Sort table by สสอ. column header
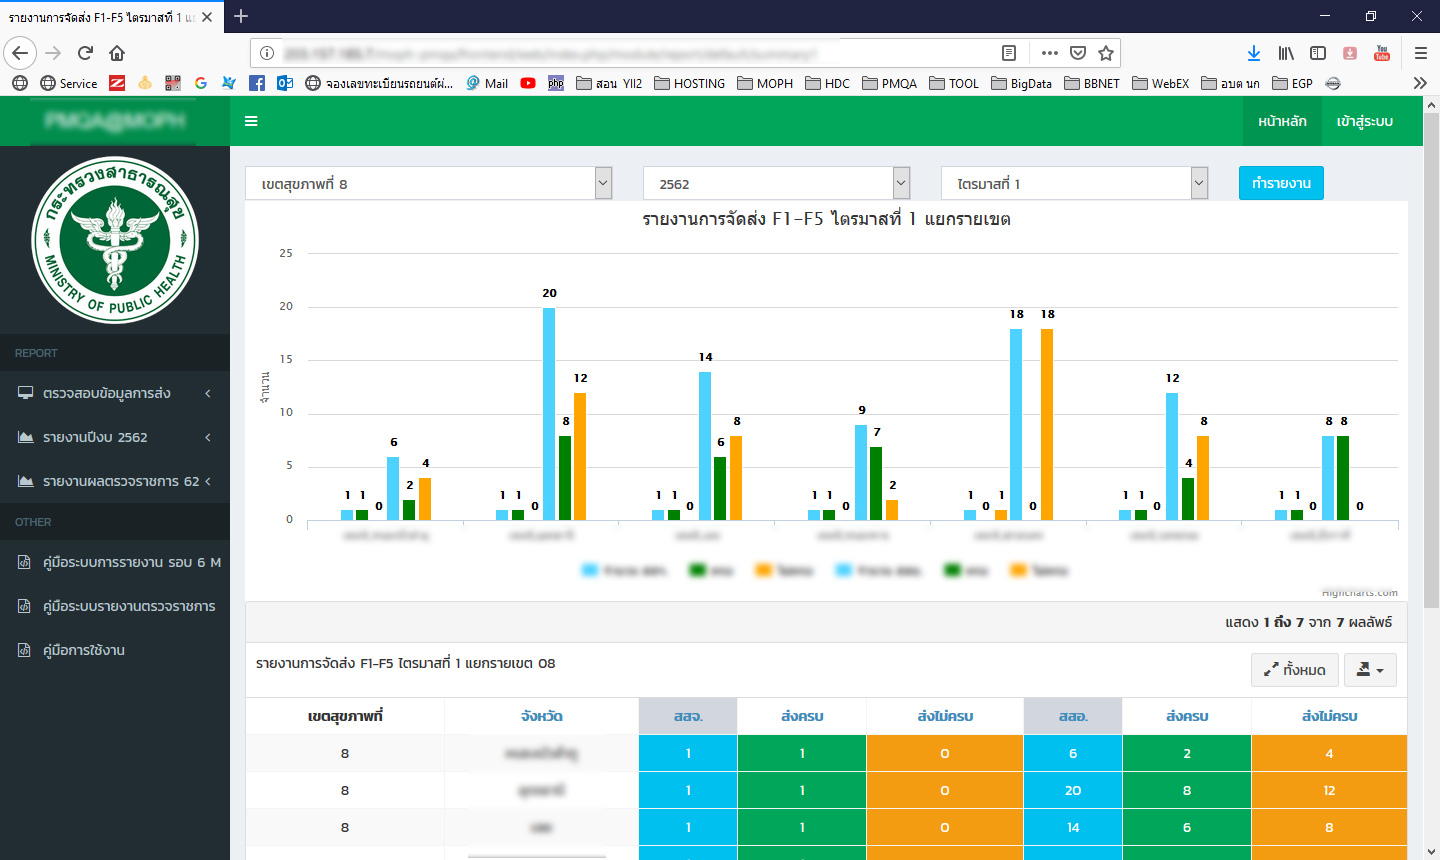Viewport: 1440px width, 860px height. [1073, 716]
